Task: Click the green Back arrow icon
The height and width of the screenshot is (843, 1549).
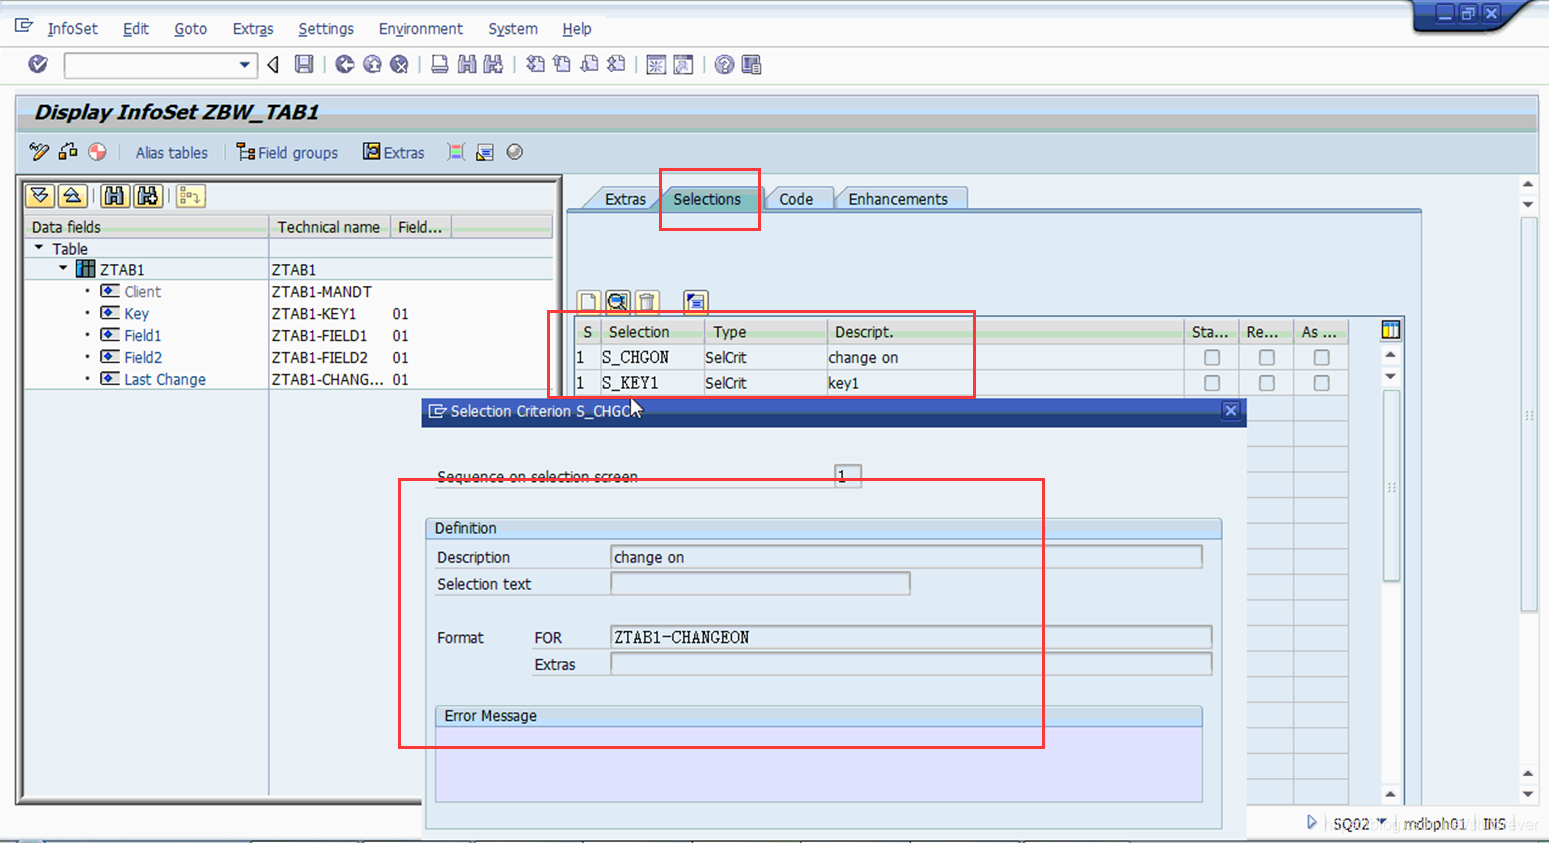Action: [345, 65]
